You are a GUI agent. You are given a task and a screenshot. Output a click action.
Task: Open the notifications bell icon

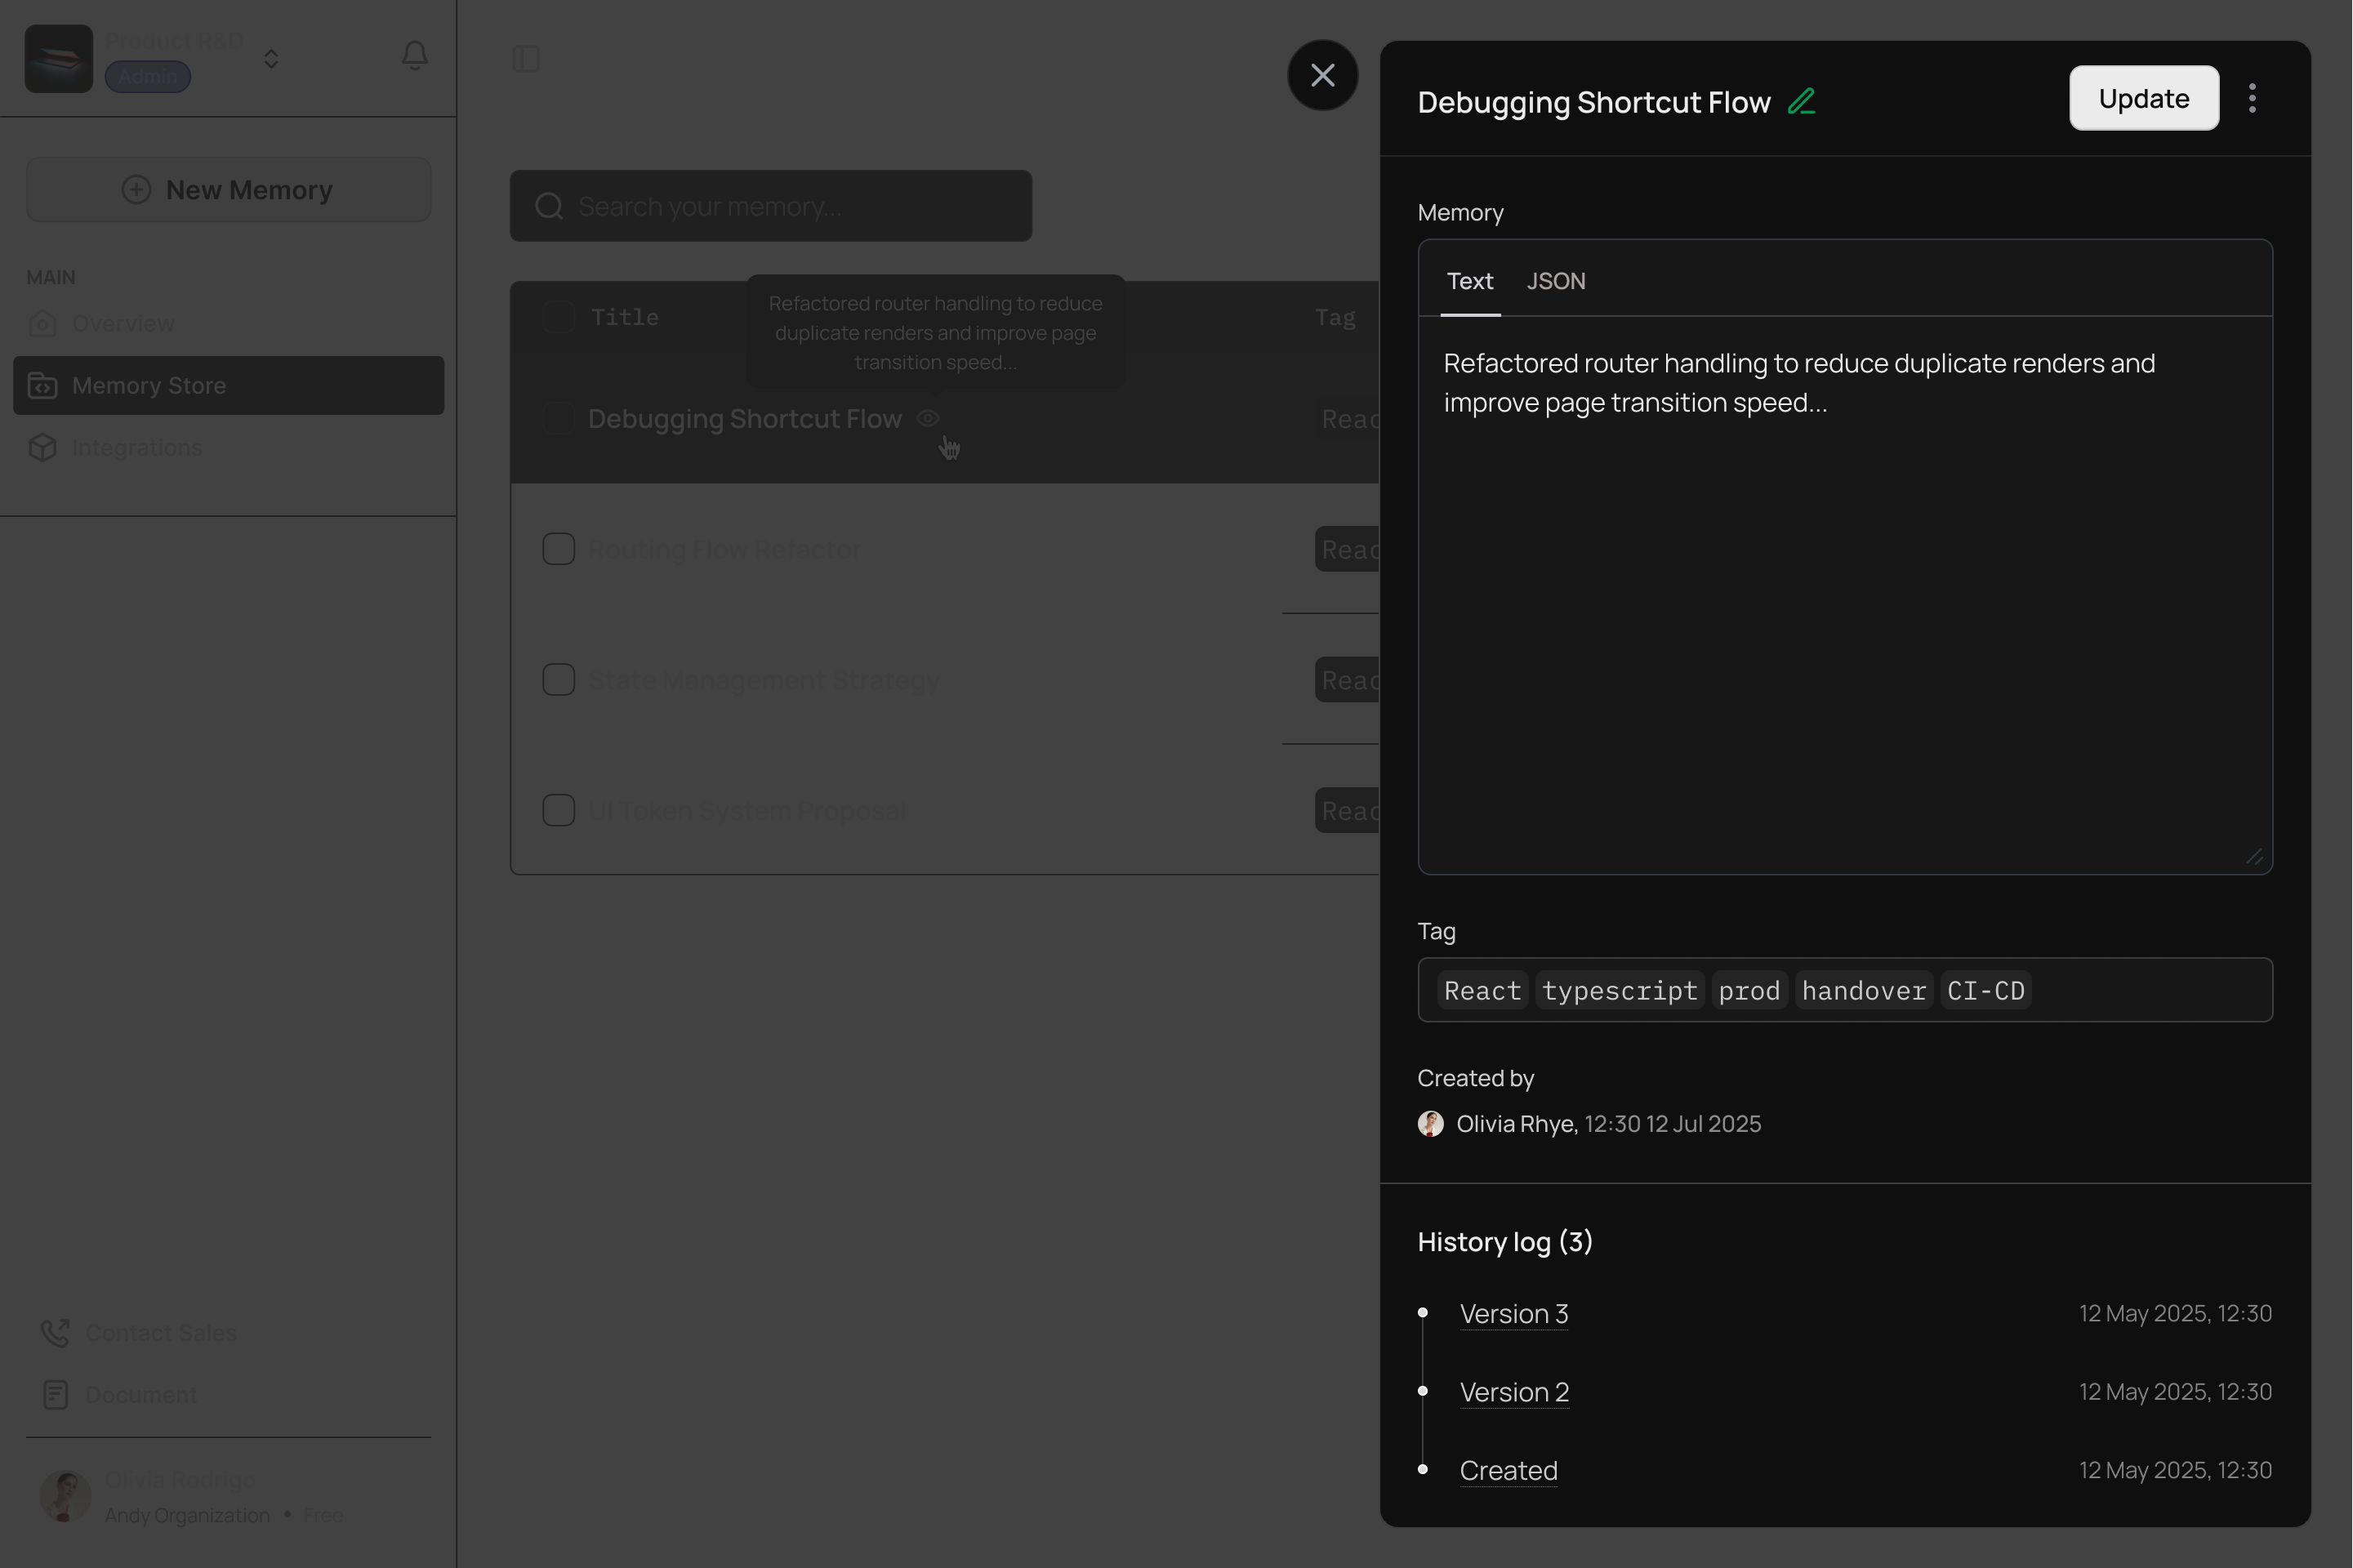pyautogui.click(x=414, y=55)
